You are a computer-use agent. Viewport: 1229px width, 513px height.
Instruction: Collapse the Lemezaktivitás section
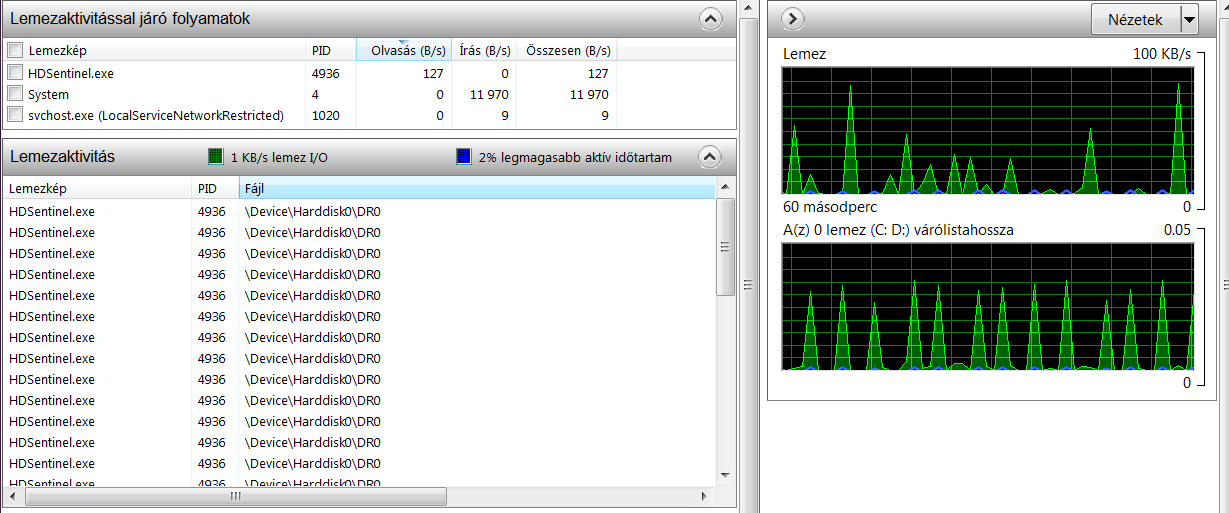click(709, 157)
